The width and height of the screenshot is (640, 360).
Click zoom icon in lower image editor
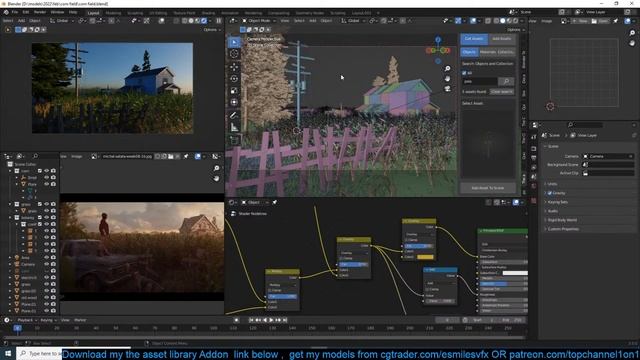(216, 168)
